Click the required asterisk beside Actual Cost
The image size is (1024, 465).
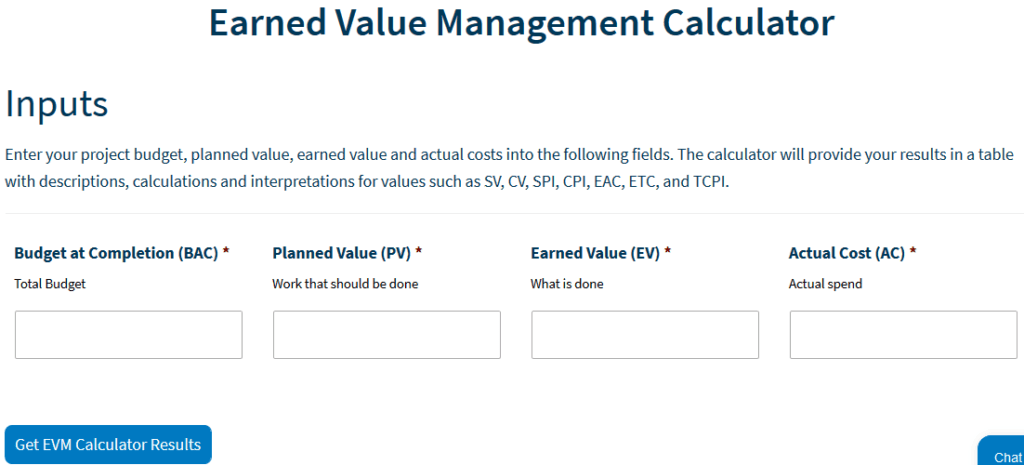tap(913, 253)
